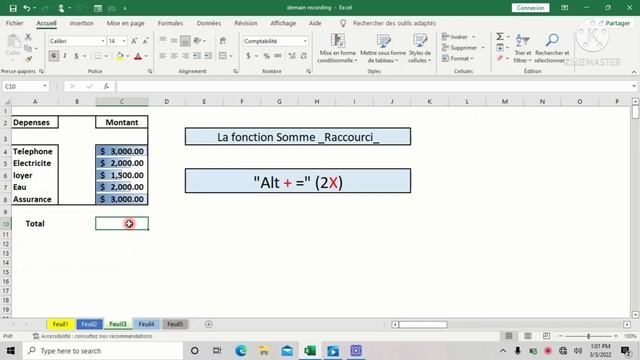Image resolution: width=640 pixels, height=360 pixels.
Task: Center the text horizontally
Action: (x=174, y=56)
